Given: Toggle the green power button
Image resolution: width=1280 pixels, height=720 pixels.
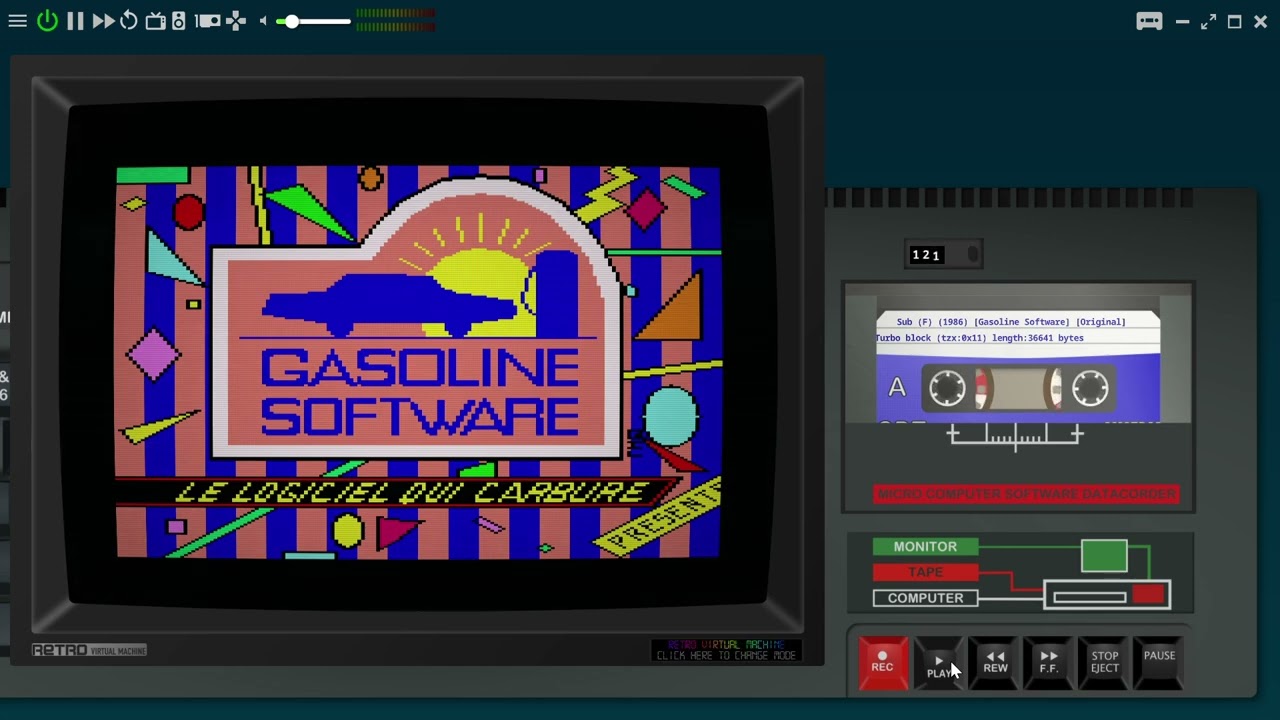Looking at the screenshot, I should [x=47, y=21].
